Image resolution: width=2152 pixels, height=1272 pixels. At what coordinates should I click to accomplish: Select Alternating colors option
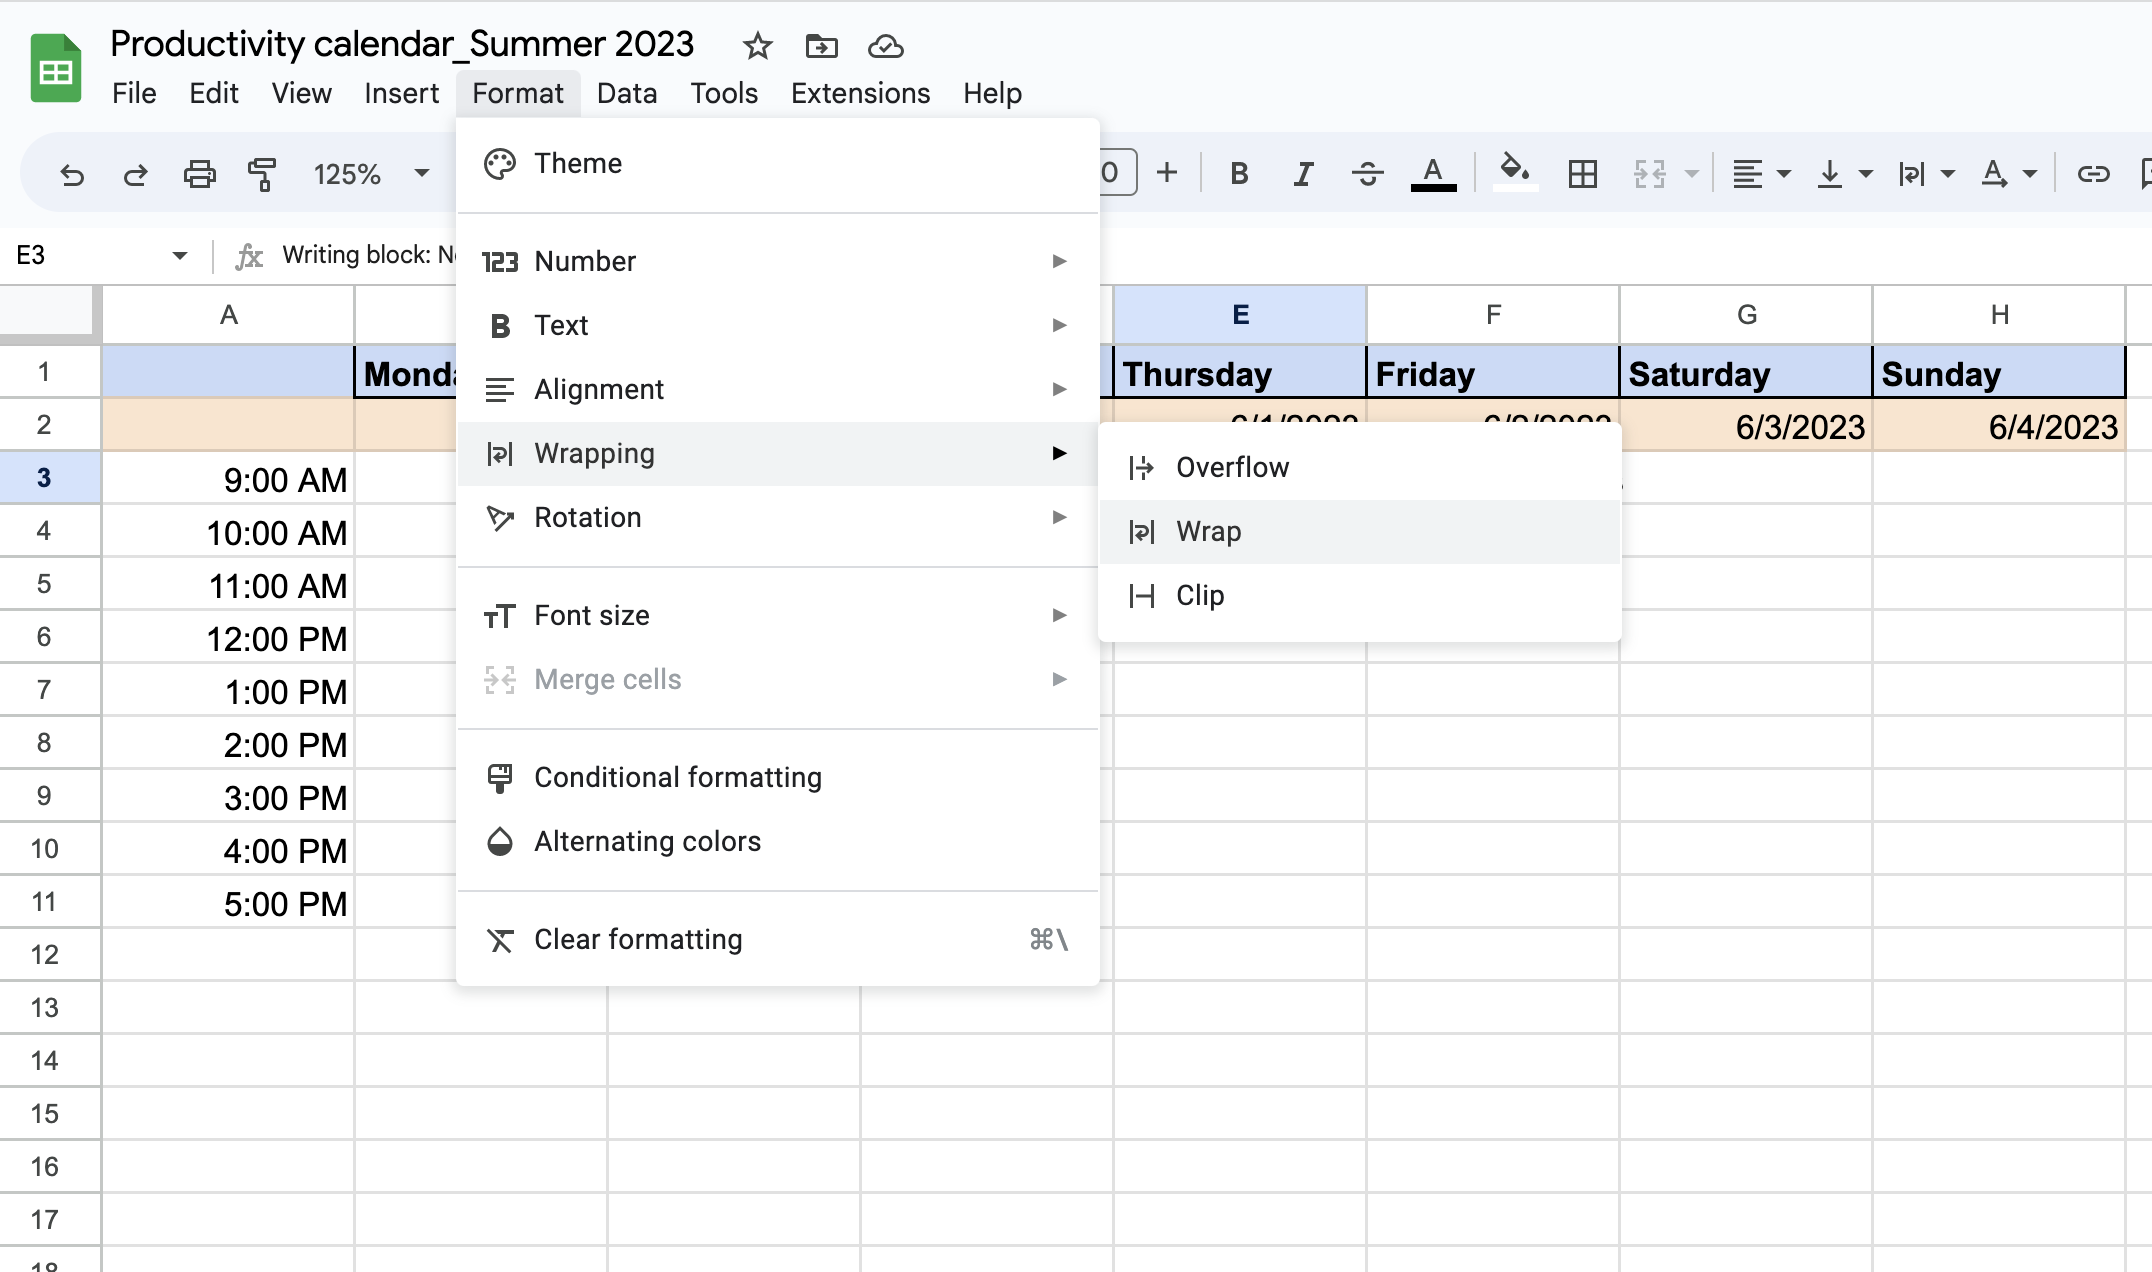tap(645, 842)
